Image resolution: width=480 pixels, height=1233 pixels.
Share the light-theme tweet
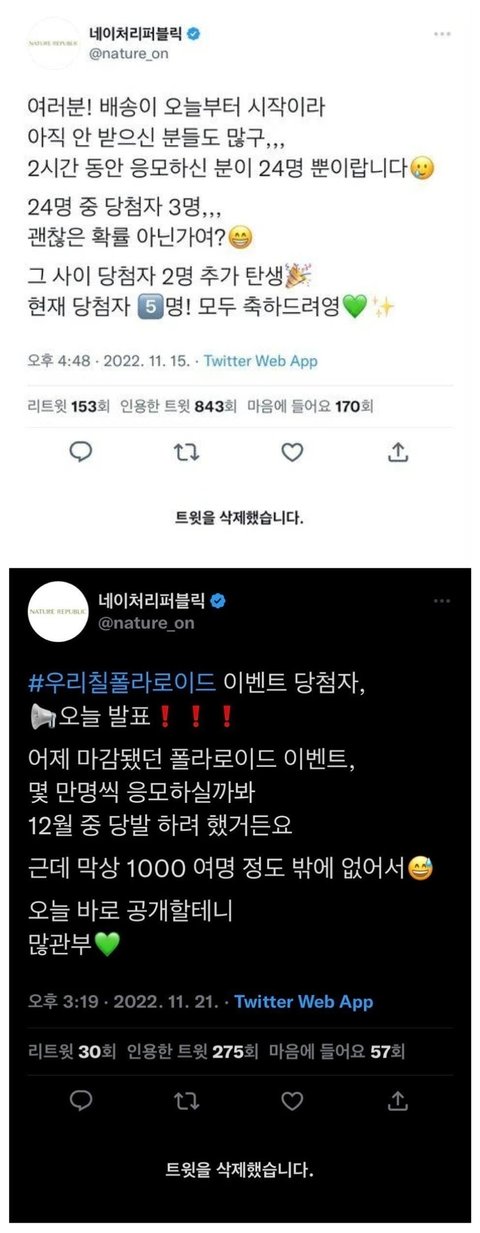tap(398, 452)
